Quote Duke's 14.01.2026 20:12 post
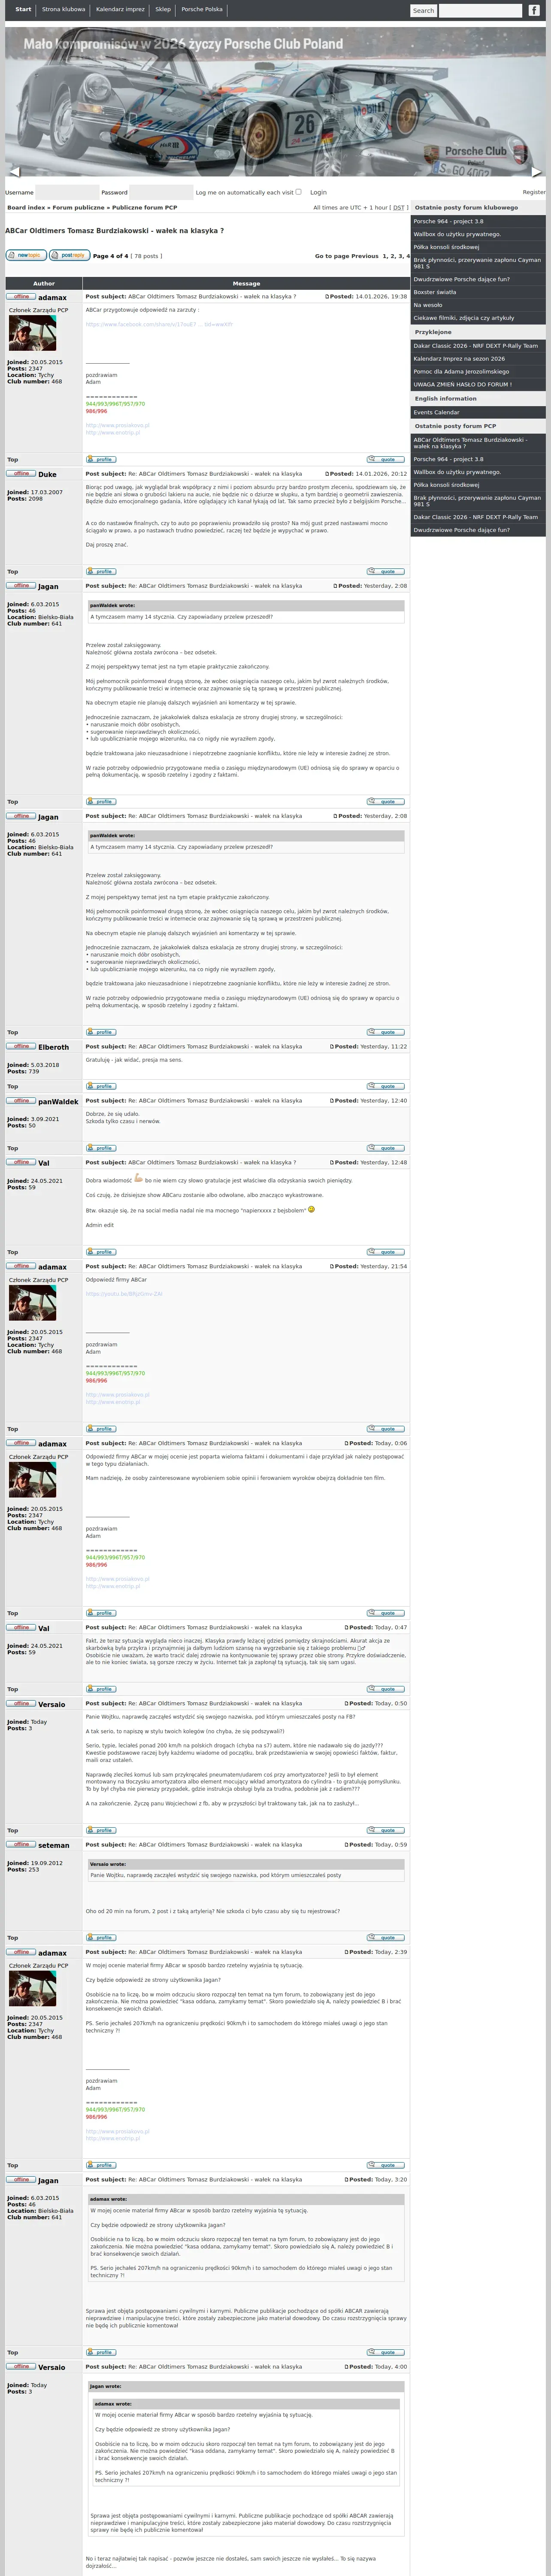 click(386, 571)
